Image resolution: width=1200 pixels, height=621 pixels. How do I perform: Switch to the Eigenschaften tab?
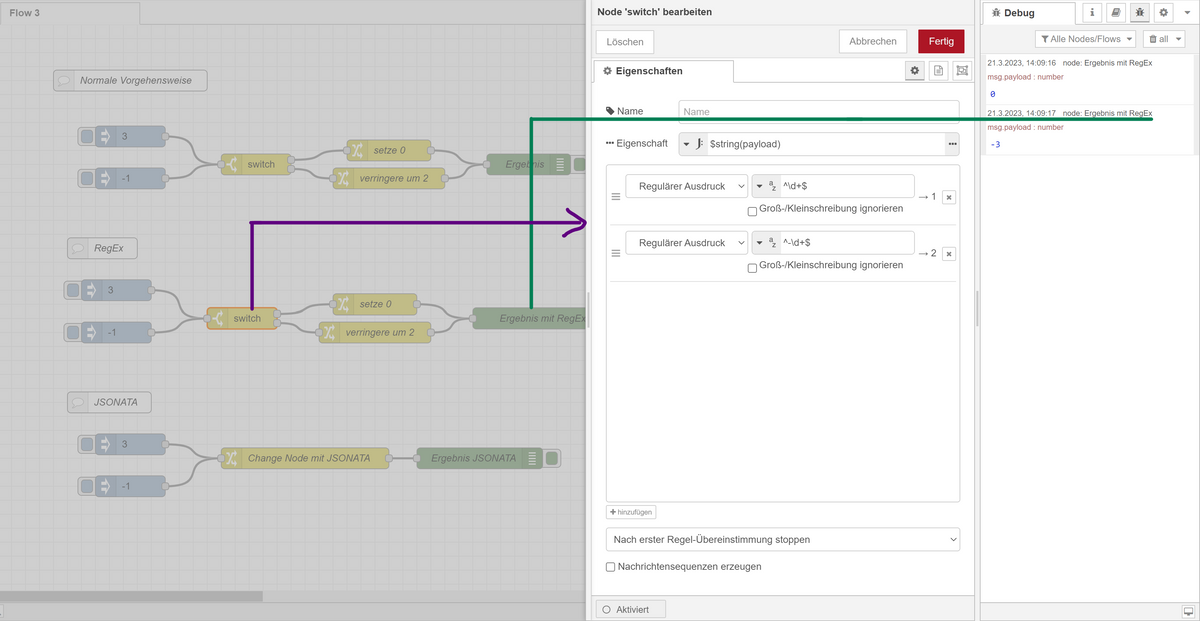tap(663, 71)
